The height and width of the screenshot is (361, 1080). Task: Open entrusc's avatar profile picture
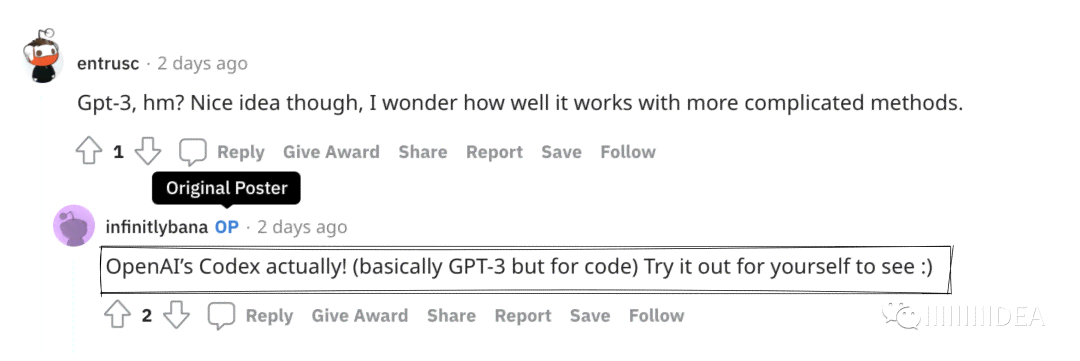pos(43,58)
